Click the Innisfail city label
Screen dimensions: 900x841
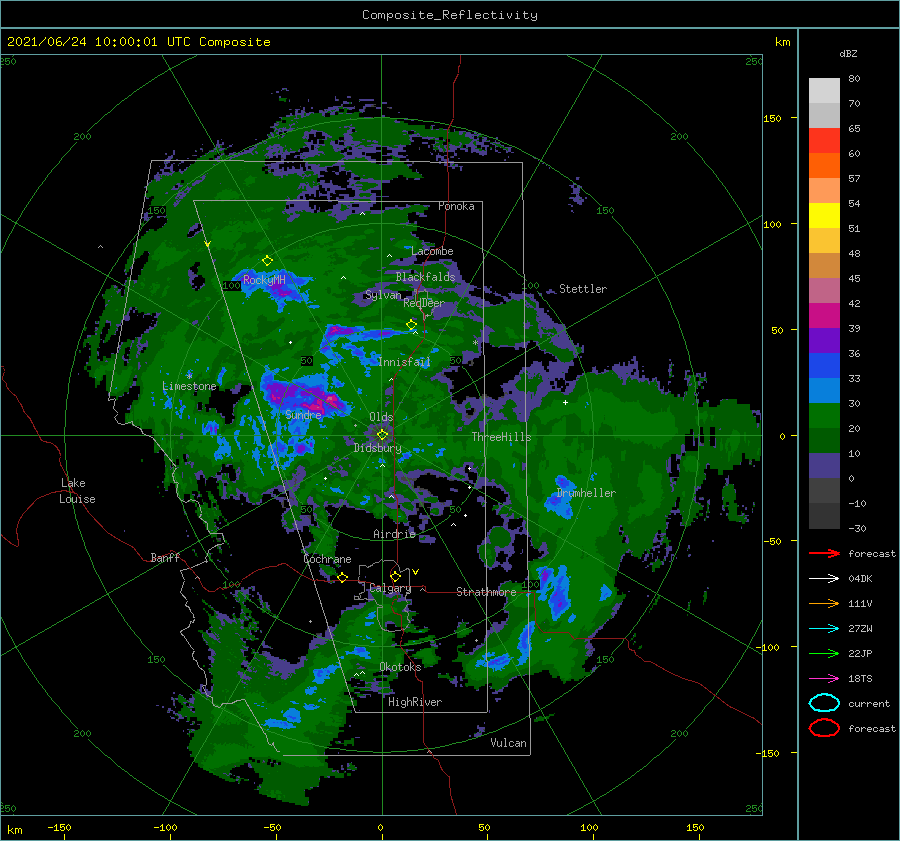coord(404,362)
